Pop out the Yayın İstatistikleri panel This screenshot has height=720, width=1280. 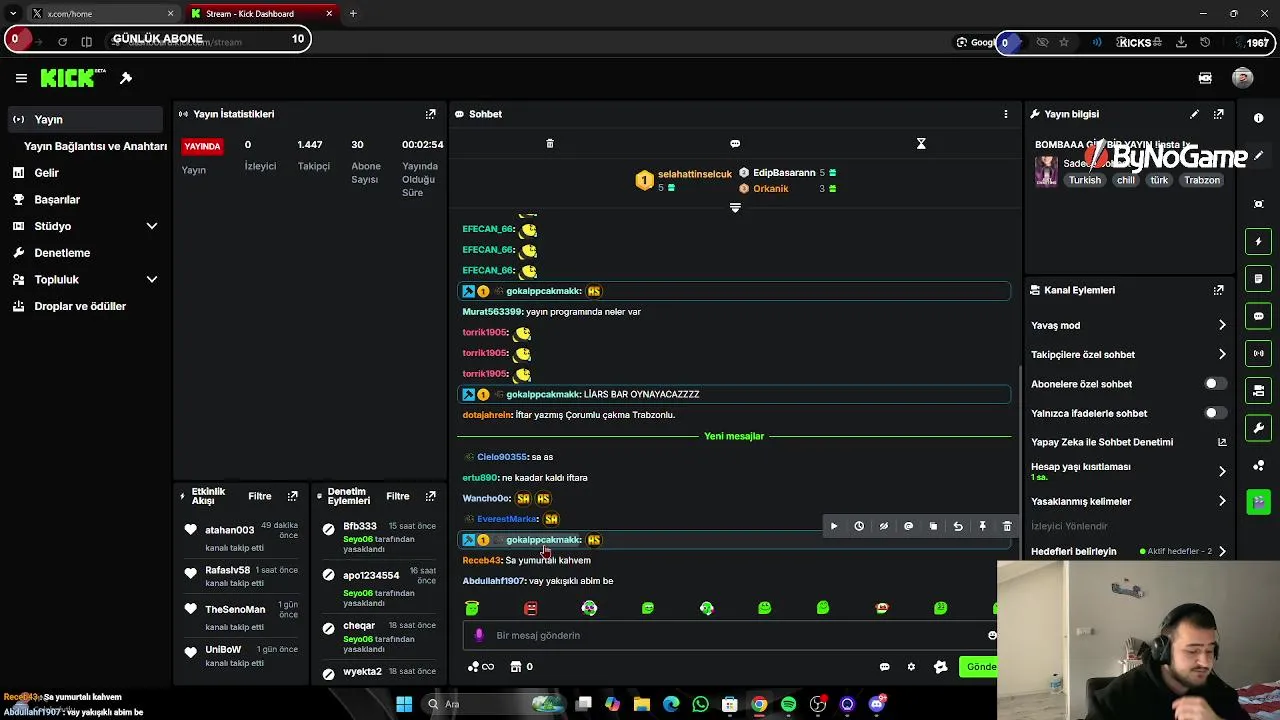point(431,114)
